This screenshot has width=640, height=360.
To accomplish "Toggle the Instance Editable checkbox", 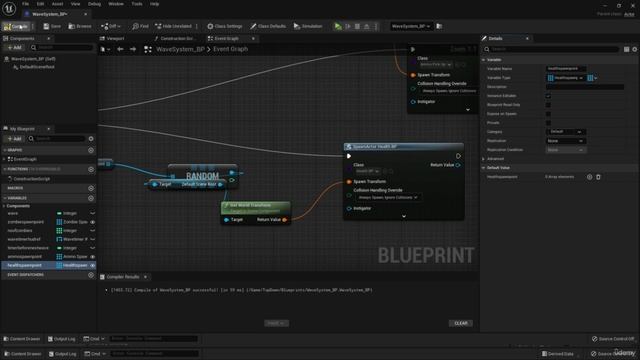I will (x=548, y=96).
